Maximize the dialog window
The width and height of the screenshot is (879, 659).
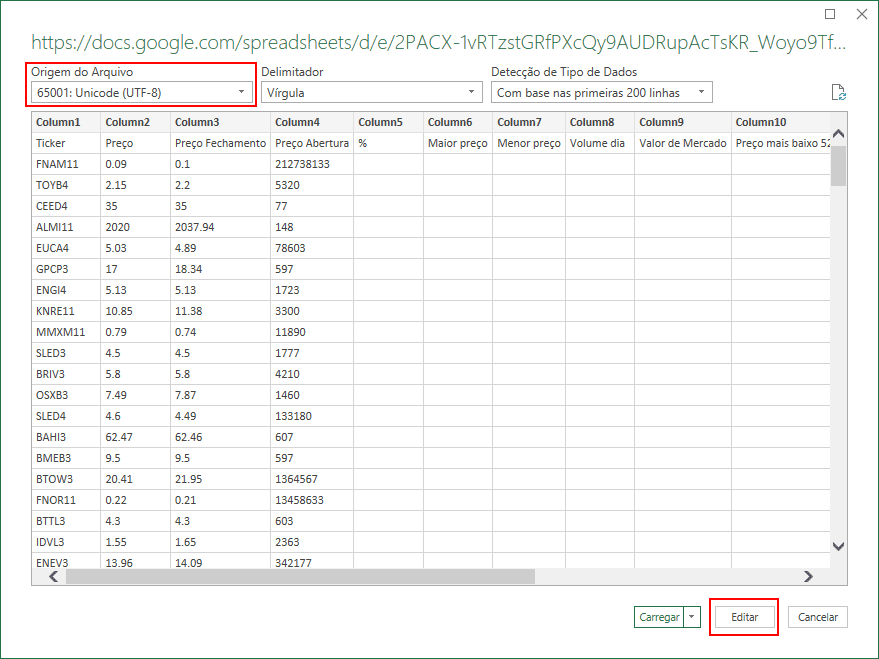[829, 15]
